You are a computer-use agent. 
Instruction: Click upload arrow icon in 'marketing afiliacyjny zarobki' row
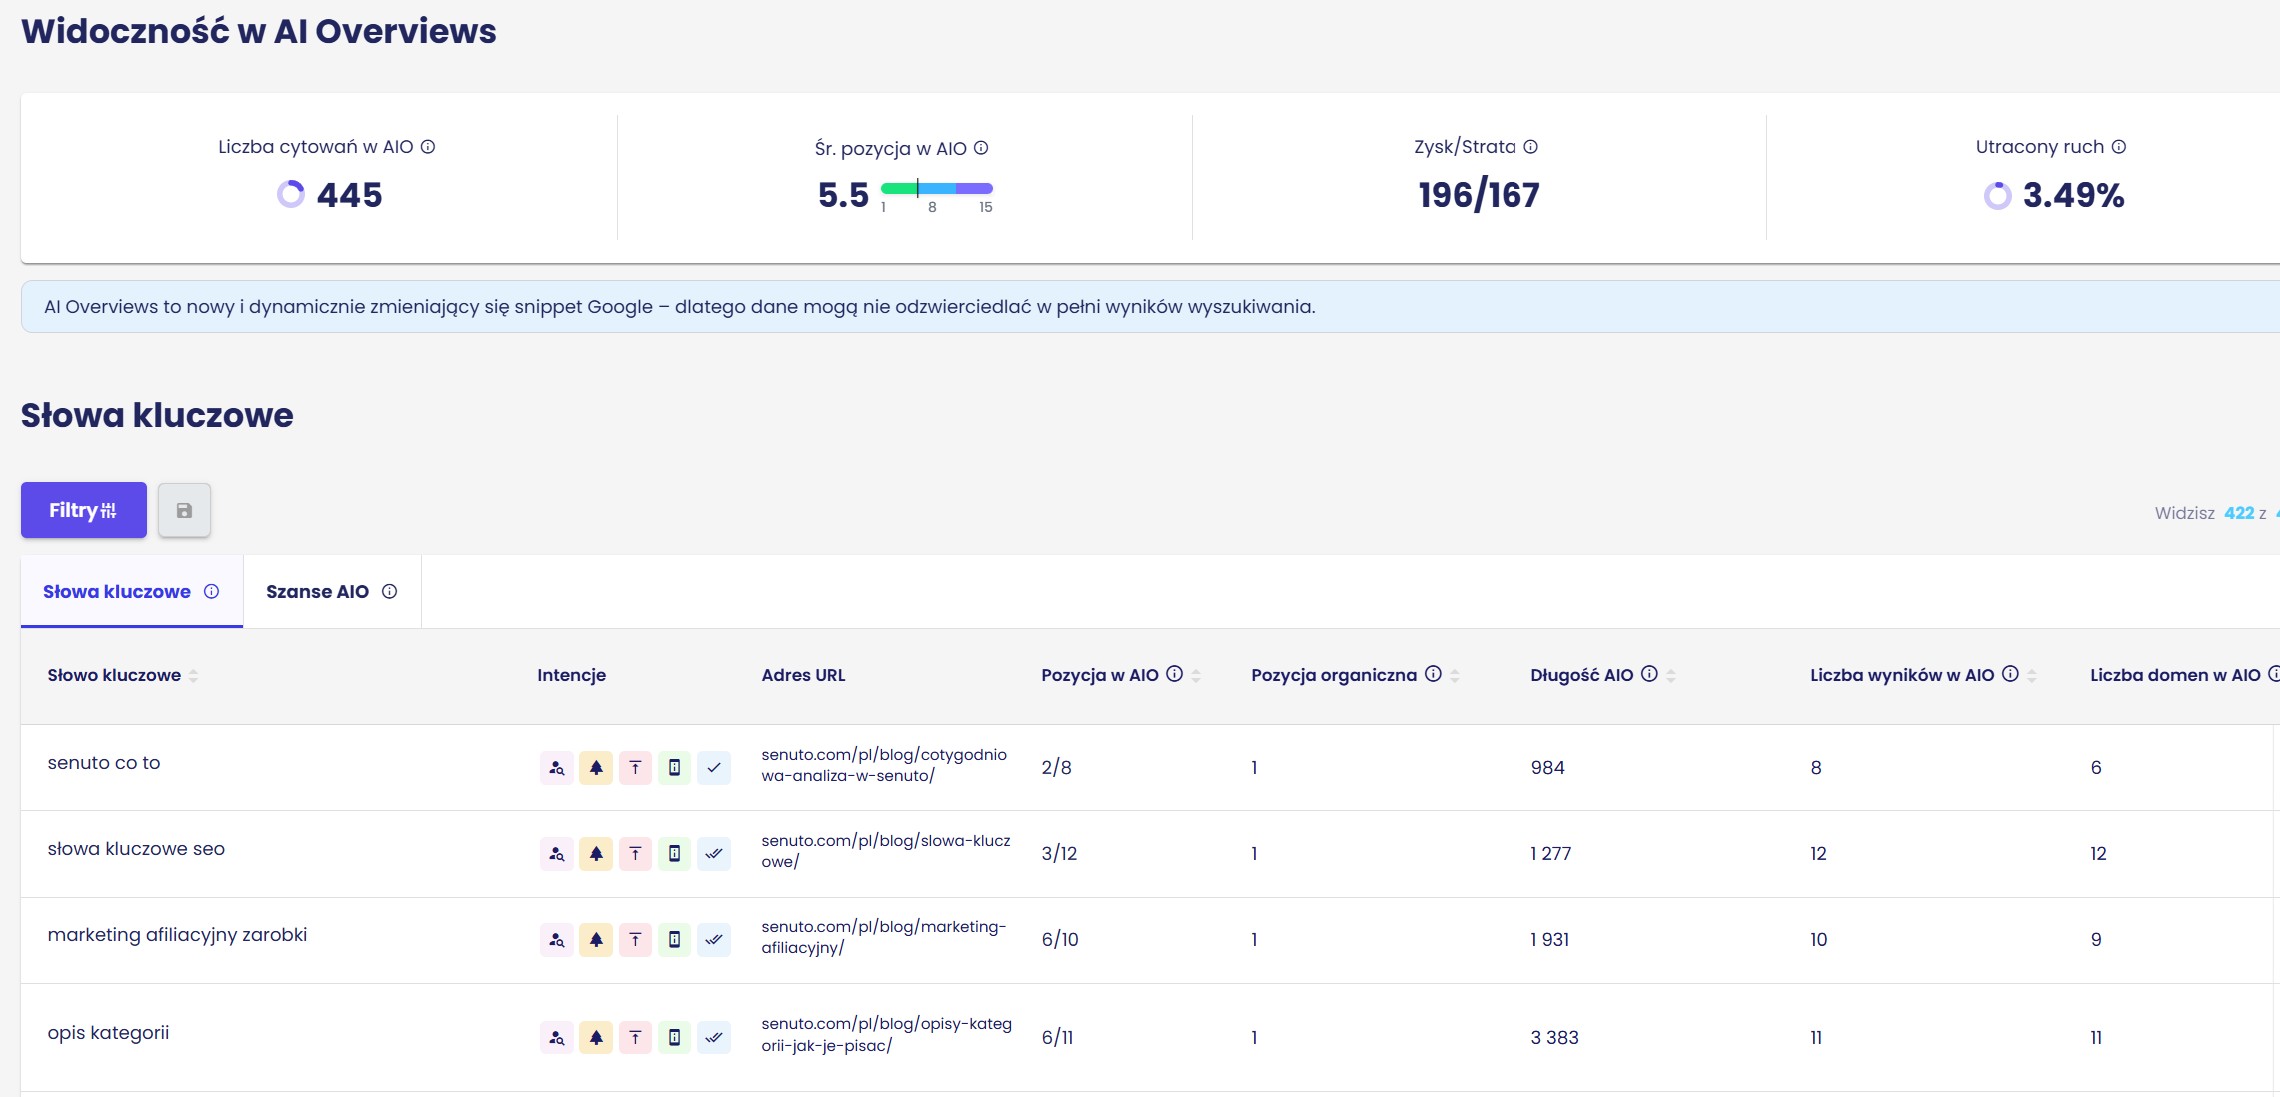point(635,940)
